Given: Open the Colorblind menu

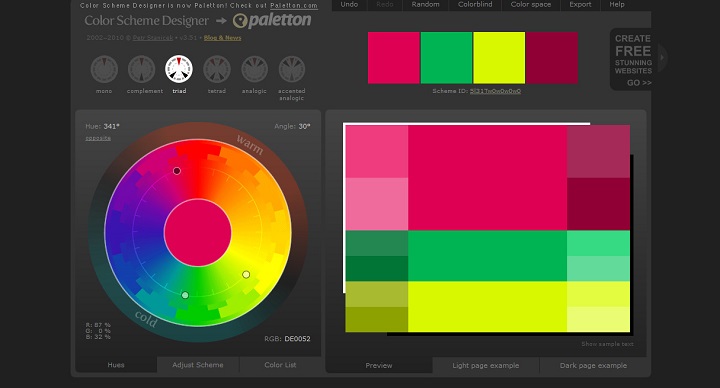Looking at the screenshot, I should click(x=475, y=5).
